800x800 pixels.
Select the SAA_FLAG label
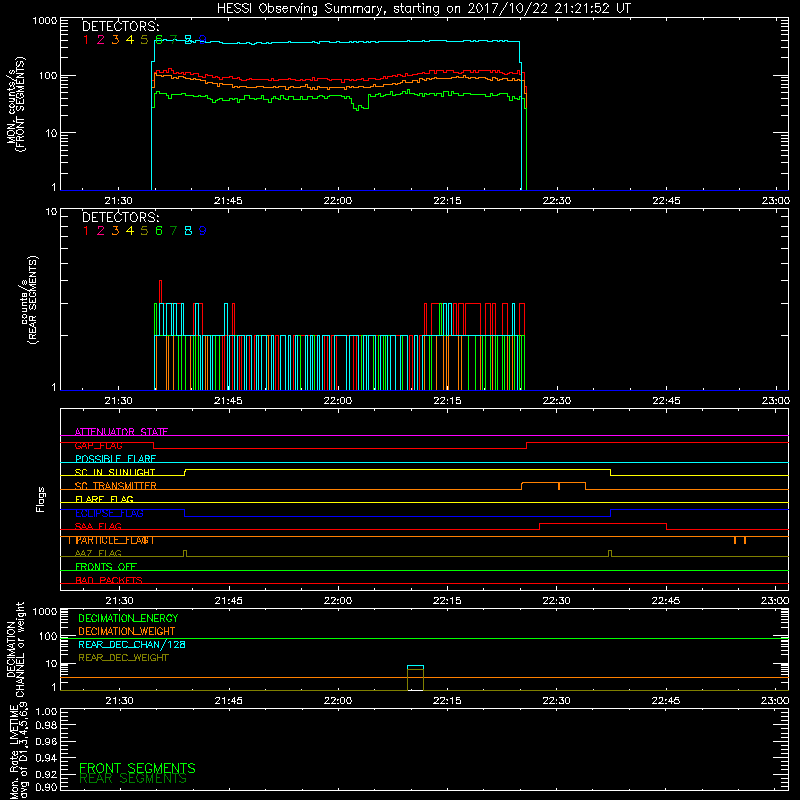click(x=98, y=526)
